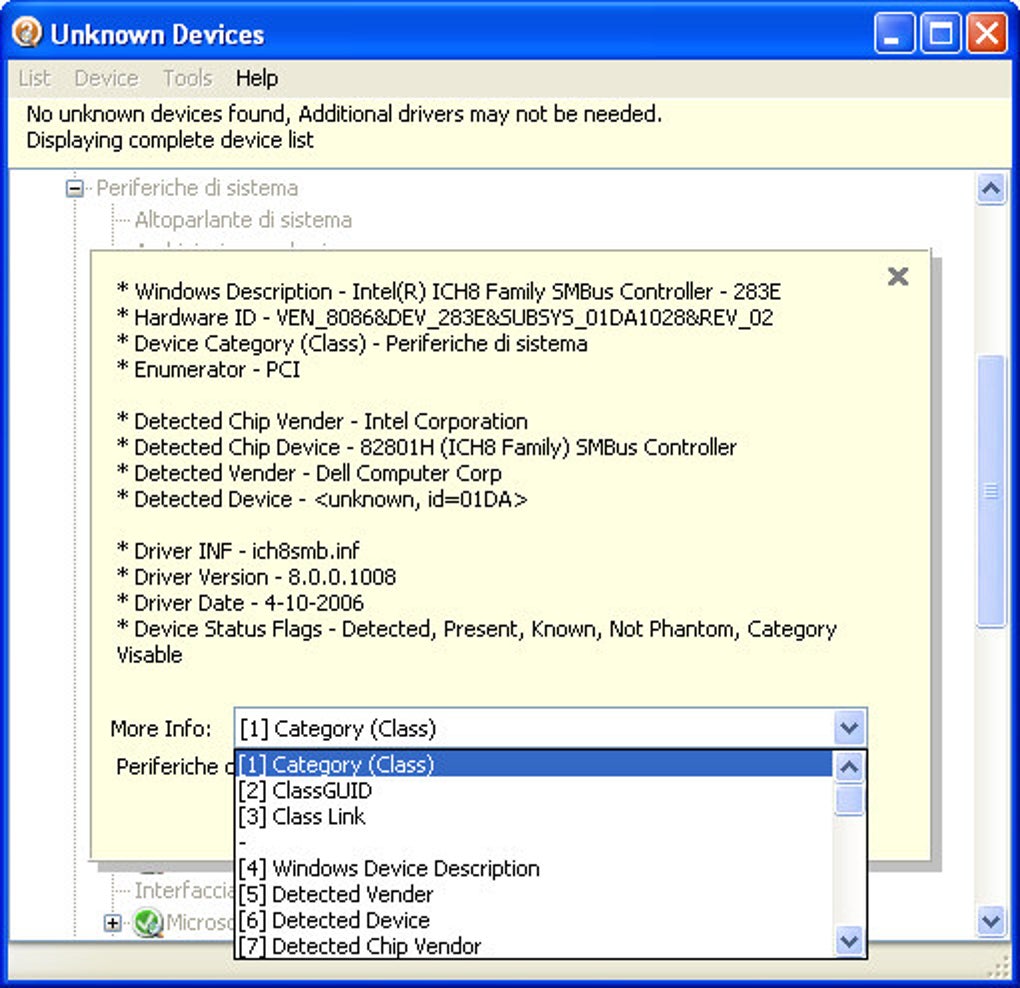This screenshot has width=1020, height=988.
Task: Expand the Microsoft tree node plus box
Action: point(112,922)
